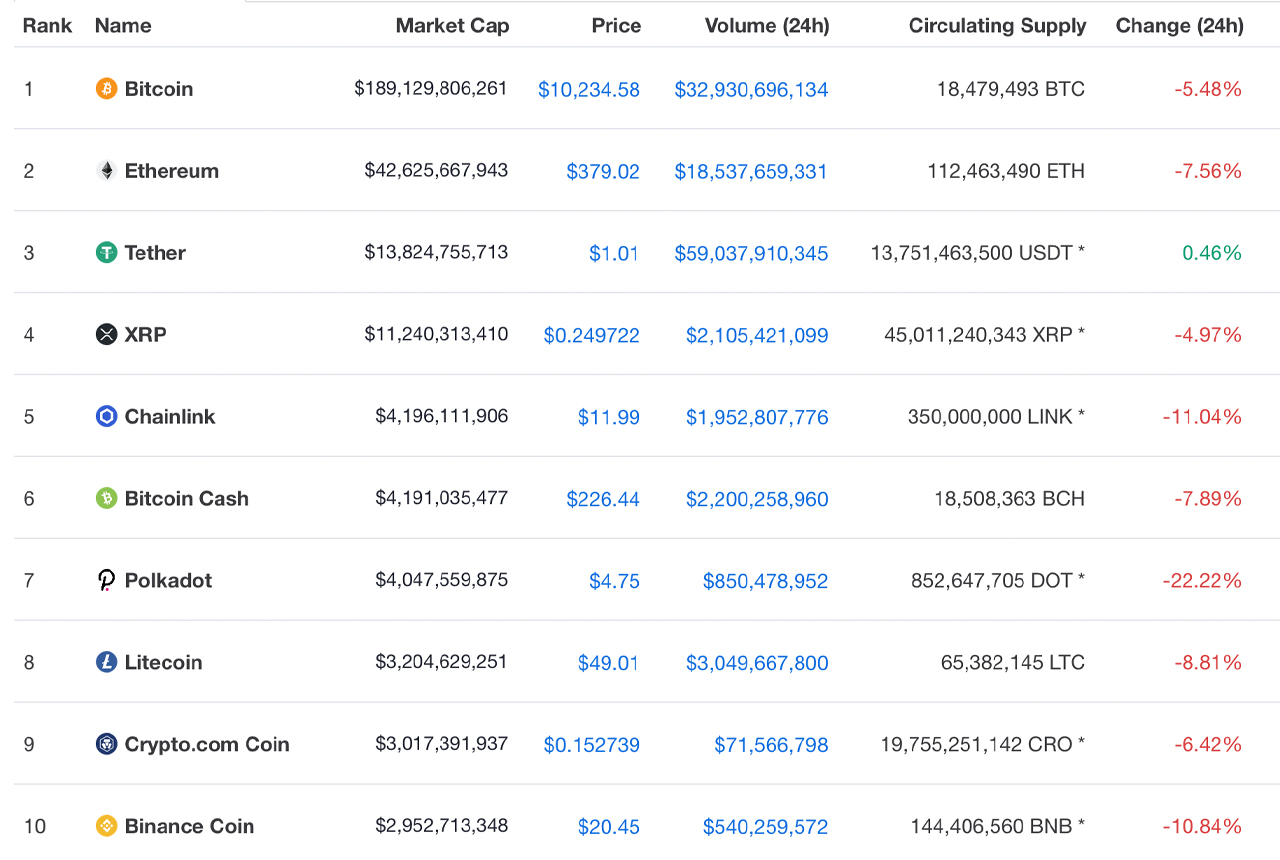Click Binance Coin volume $540,259,572
Viewport: 1280px width, 860px height.
766,828
